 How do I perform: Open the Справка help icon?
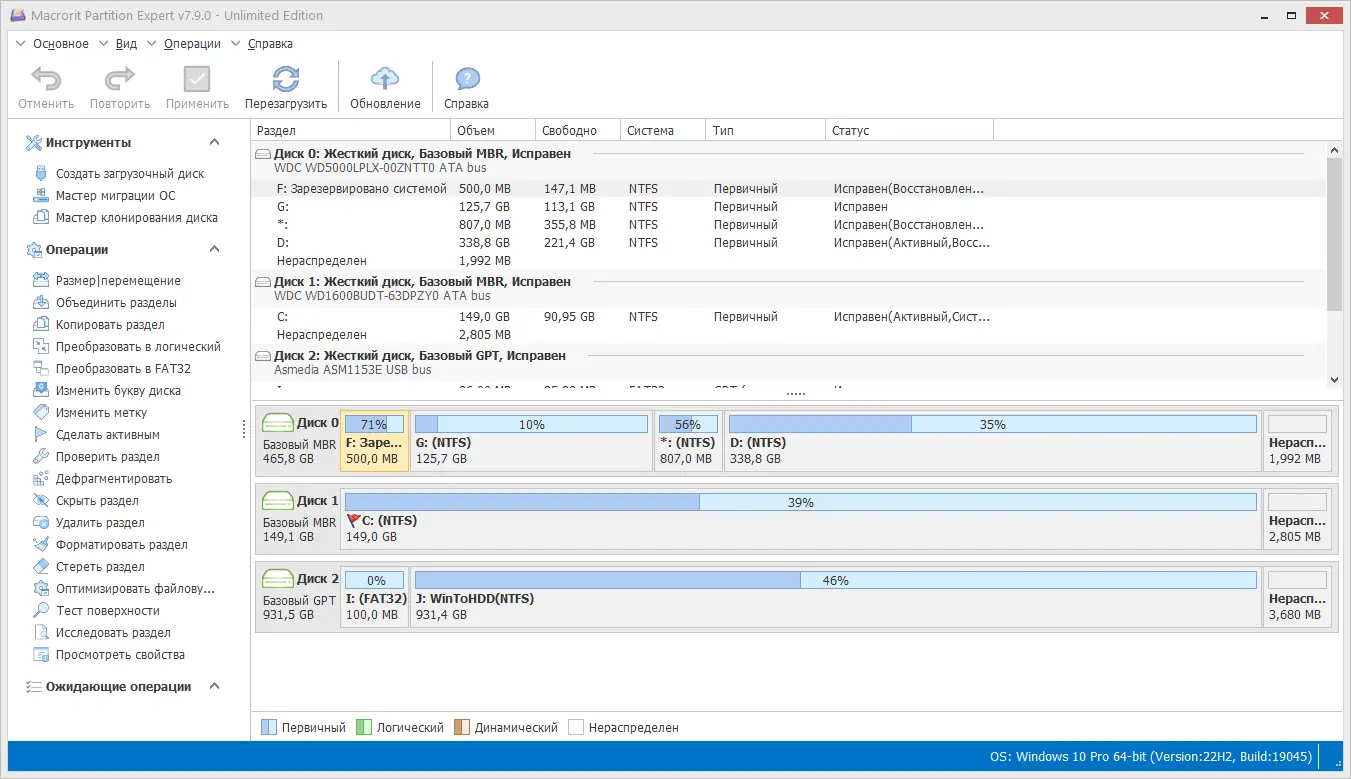[x=466, y=80]
